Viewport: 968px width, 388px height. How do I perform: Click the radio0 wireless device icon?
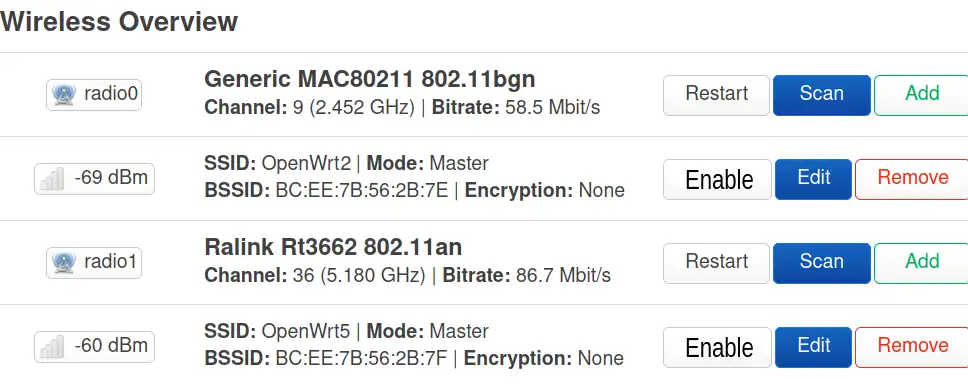(x=64, y=95)
